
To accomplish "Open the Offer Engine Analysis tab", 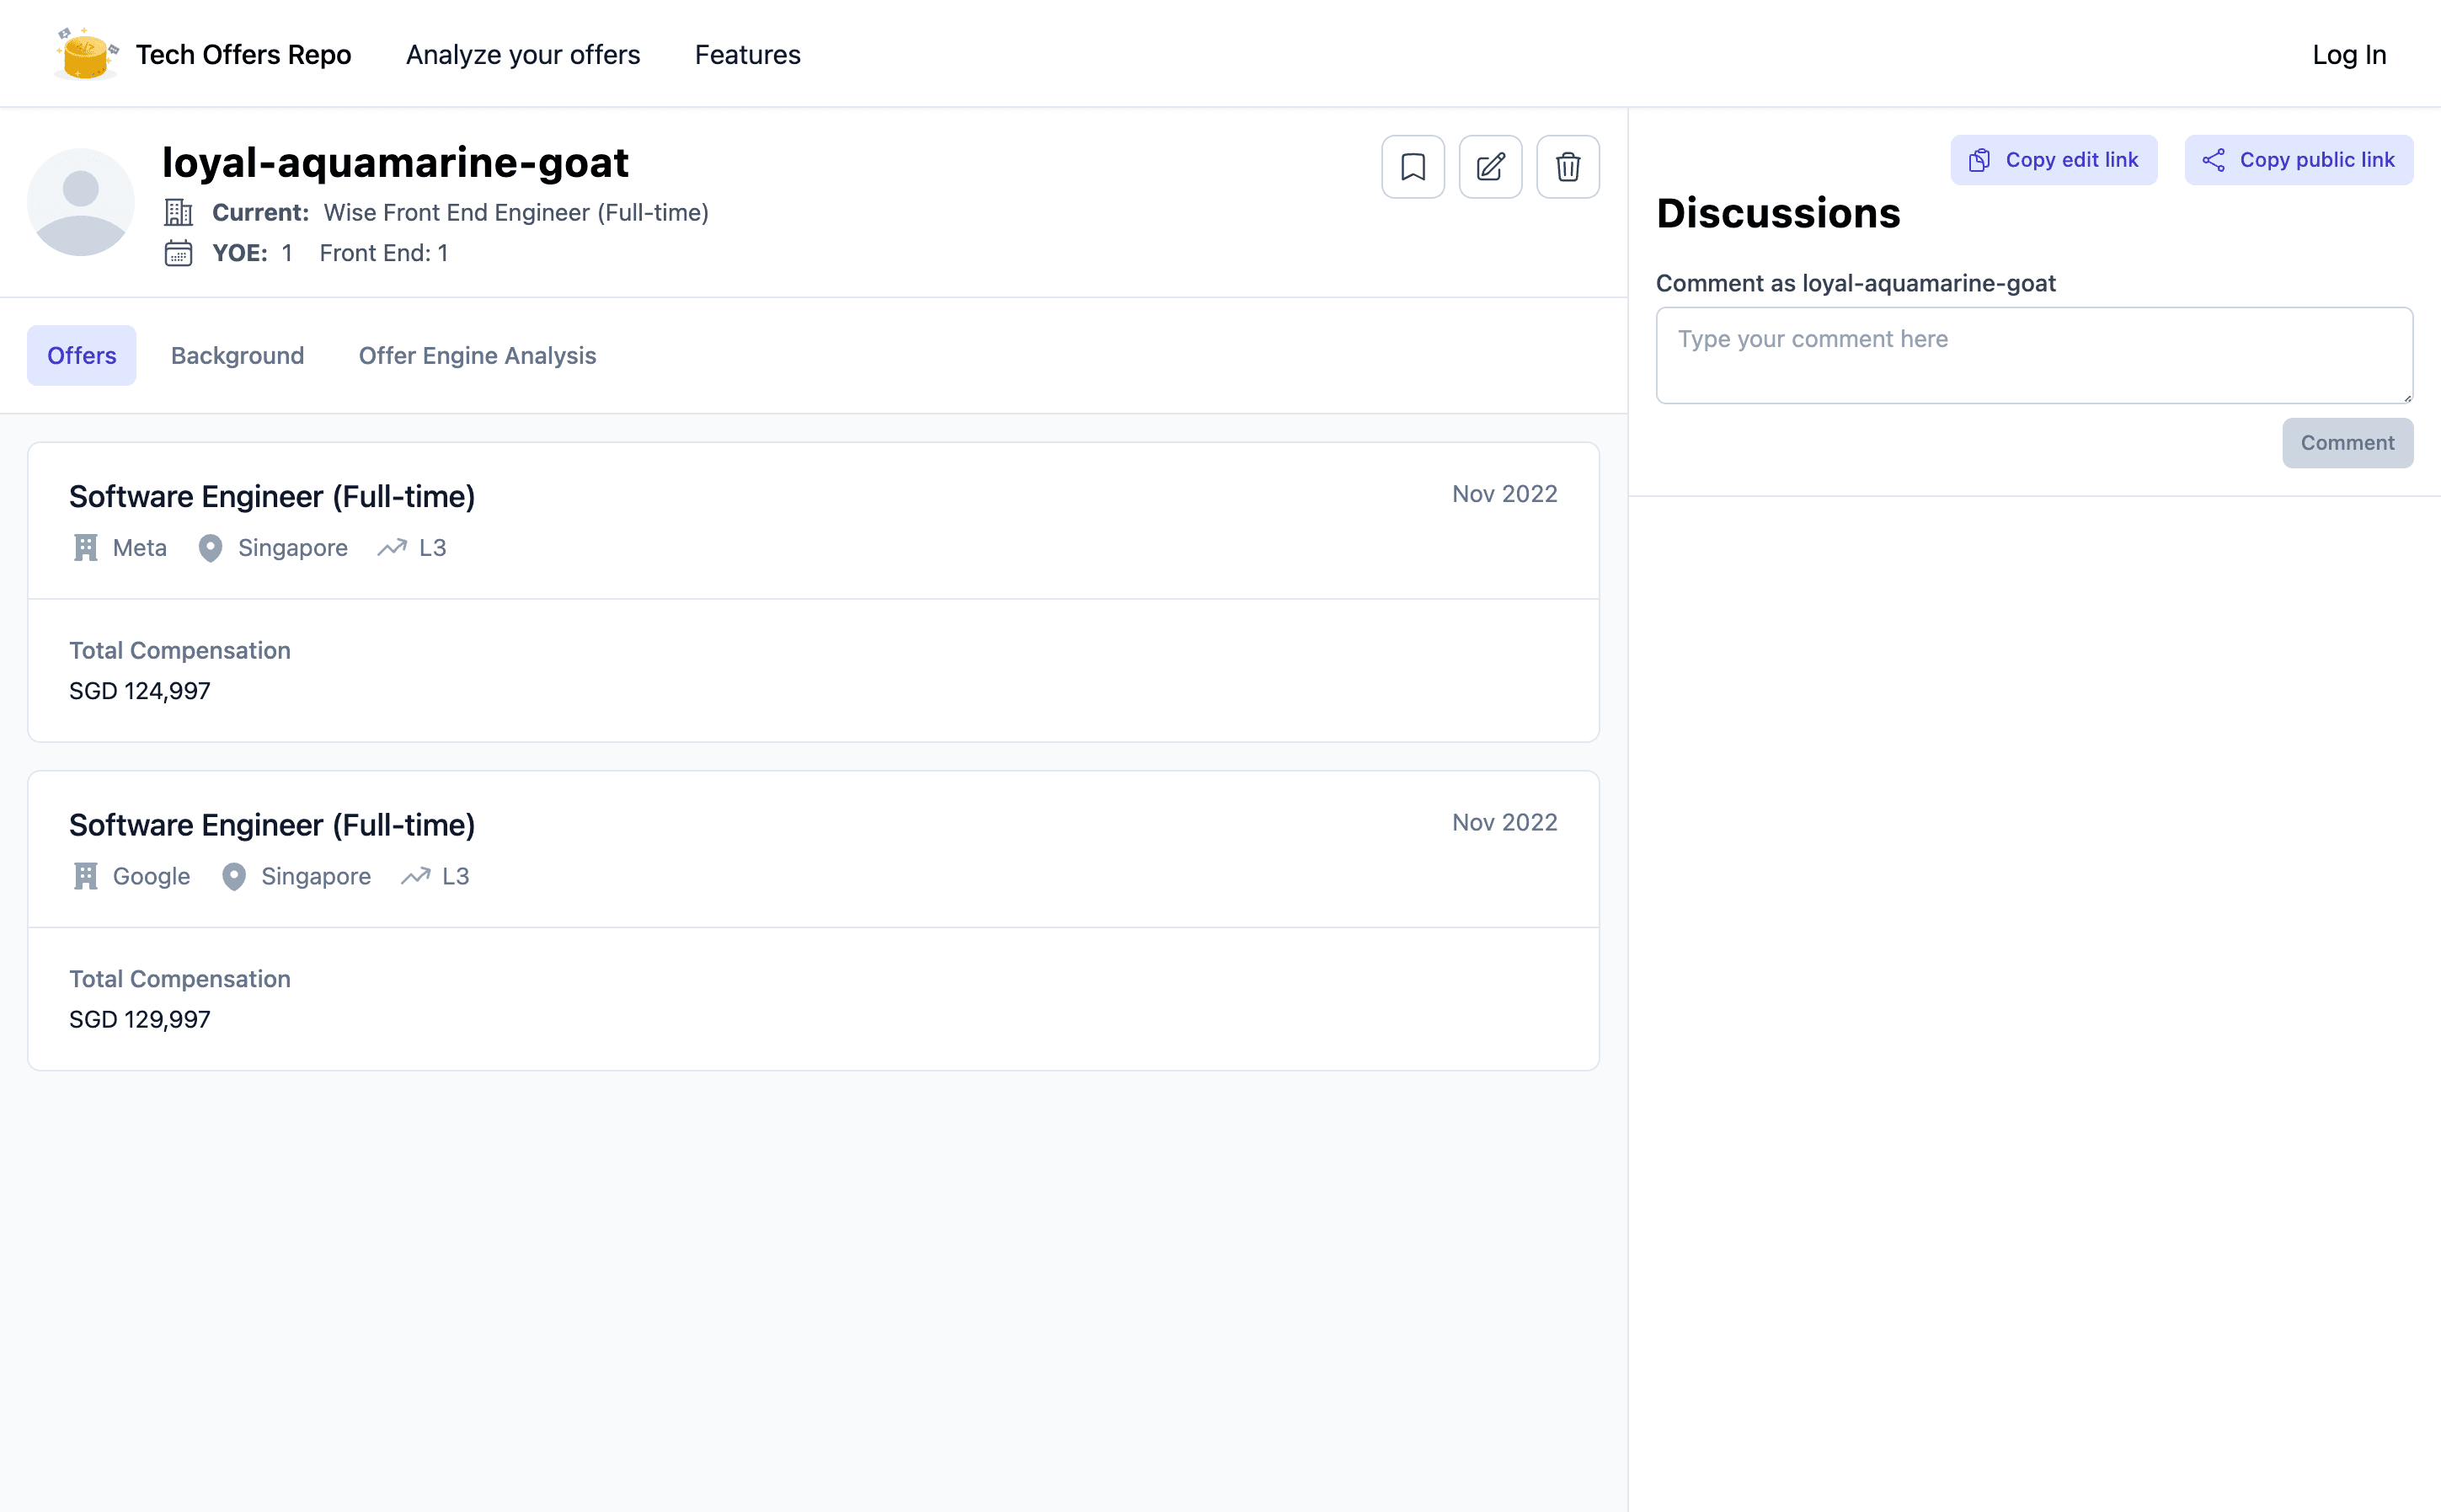I will click(477, 356).
